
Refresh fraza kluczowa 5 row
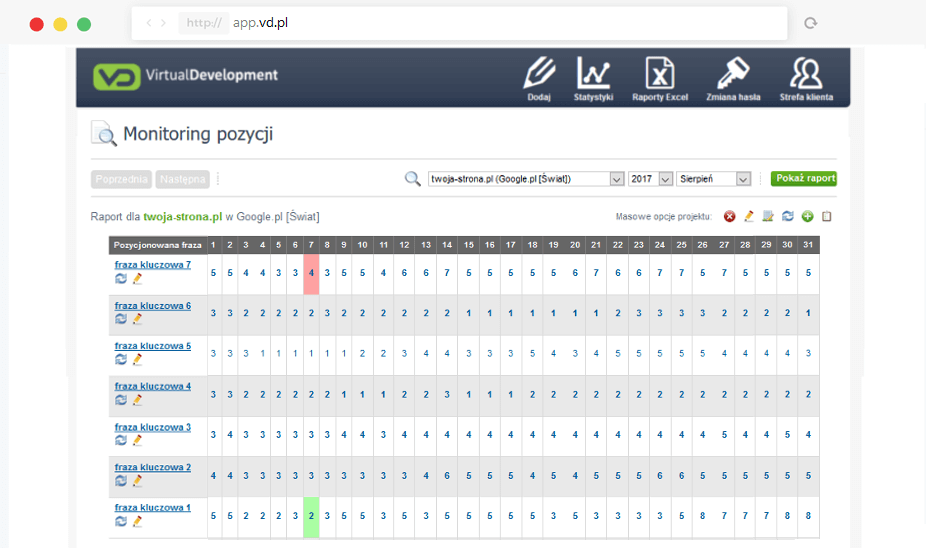(x=120, y=359)
